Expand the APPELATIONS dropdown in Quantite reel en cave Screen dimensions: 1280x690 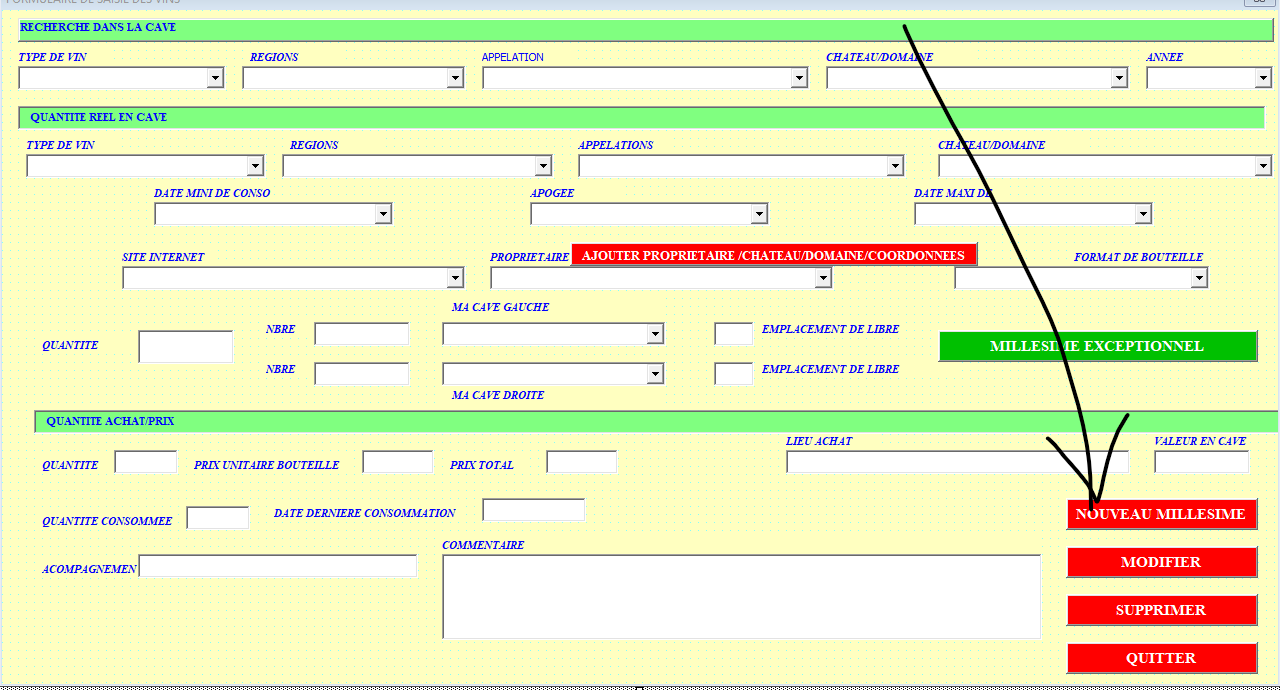coord(894,166)
